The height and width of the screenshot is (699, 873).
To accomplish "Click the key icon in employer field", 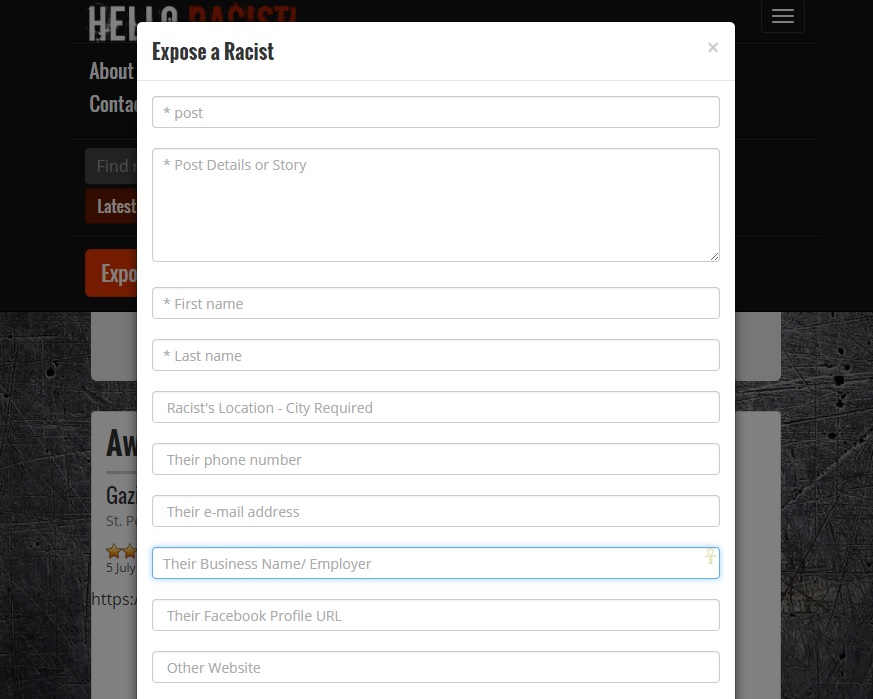I will [711, 557].
